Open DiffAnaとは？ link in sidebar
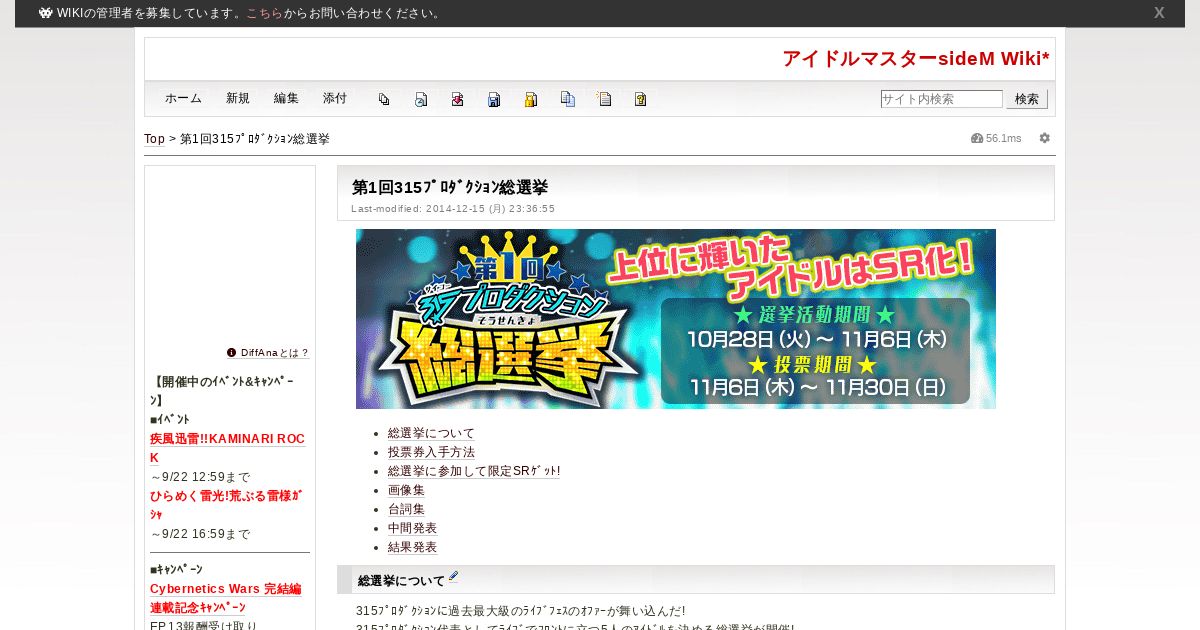The width and height of the screenshot is (1200, 630). 275,353
